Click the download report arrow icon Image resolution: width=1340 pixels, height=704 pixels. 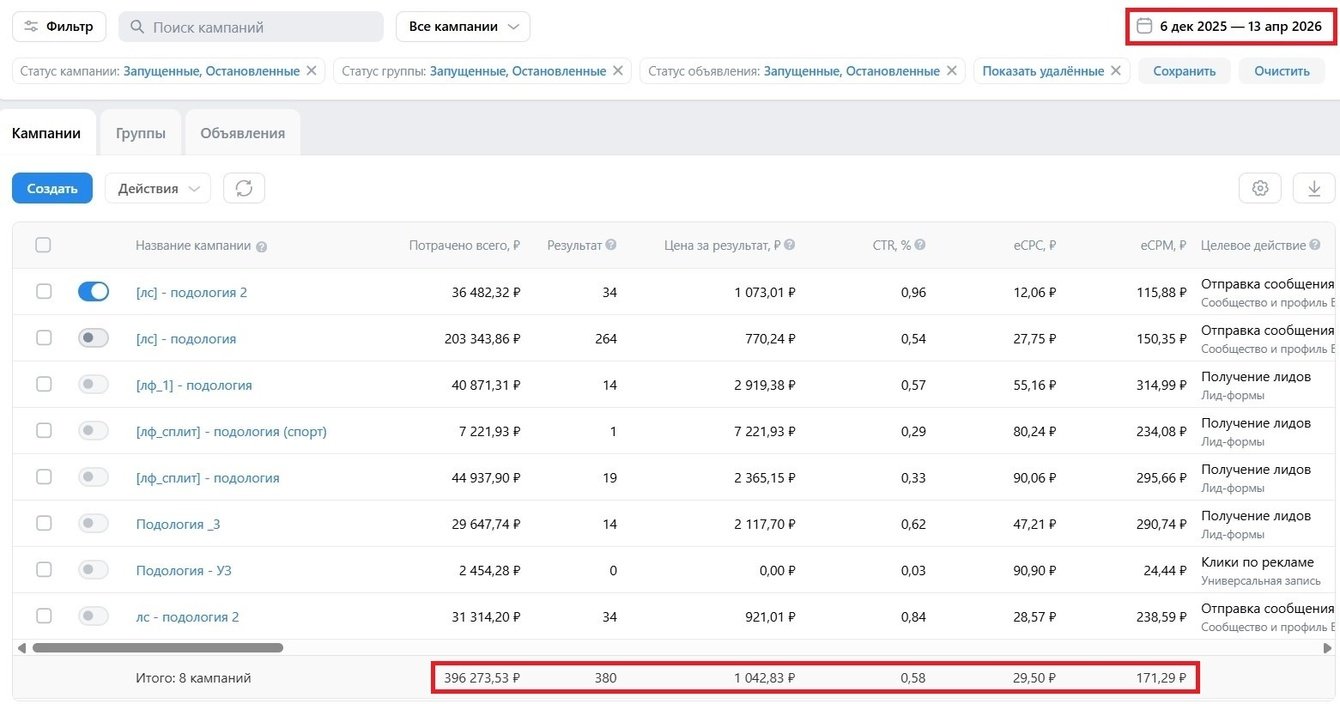pos(1314,188)
